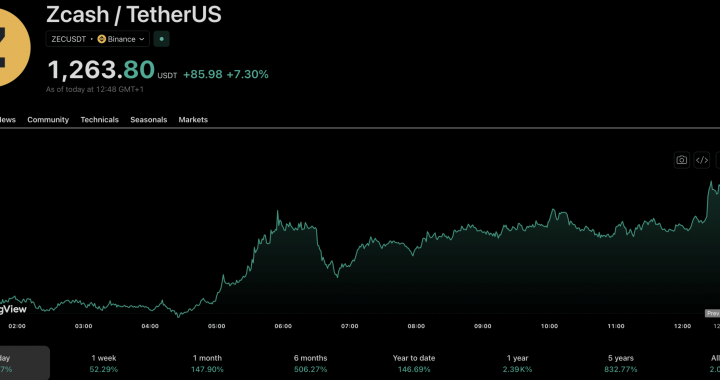Open the ZECUSDT Binance exchange dropdown
Screen dimensions: 720x380
(x=97, y=39)
